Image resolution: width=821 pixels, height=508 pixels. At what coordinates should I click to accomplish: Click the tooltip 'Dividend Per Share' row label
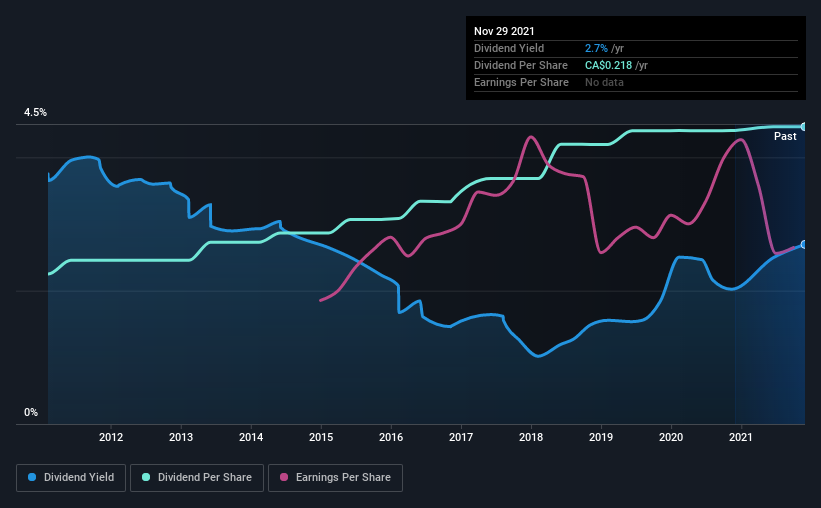click(x=520, y=65)
